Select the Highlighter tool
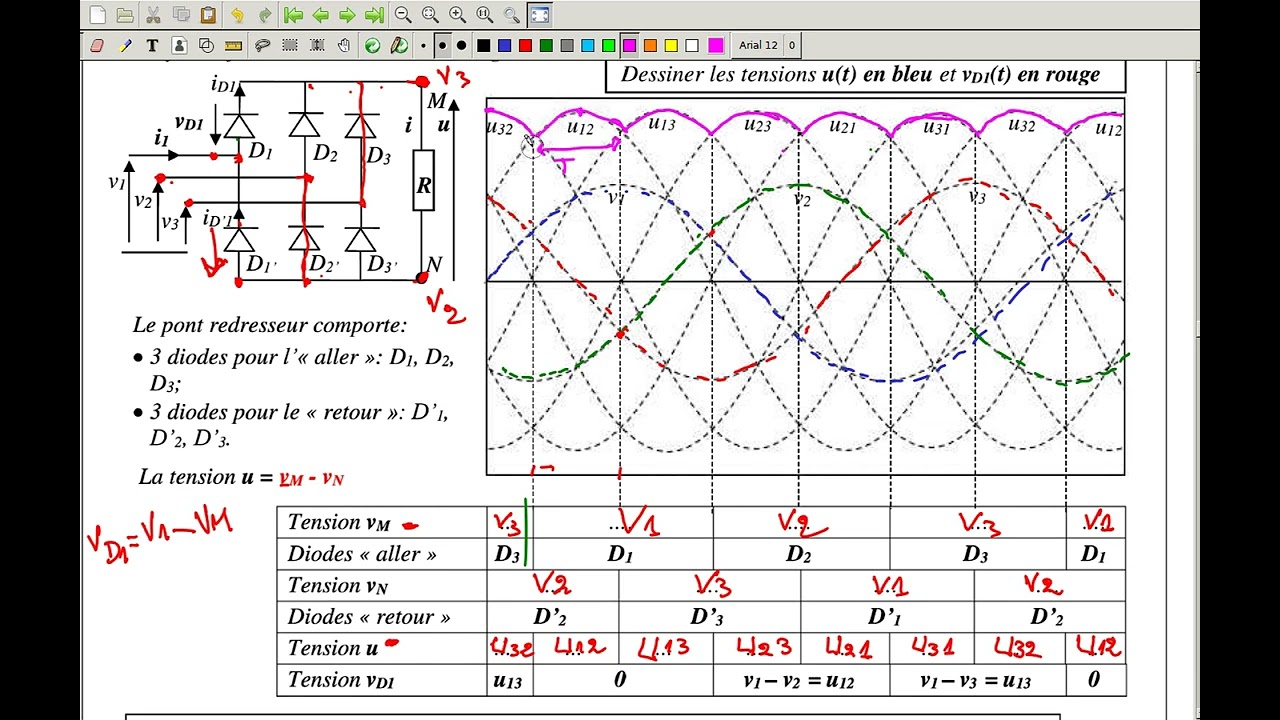The width and height of the screenshot is (1280, 720). pos(125,45)
